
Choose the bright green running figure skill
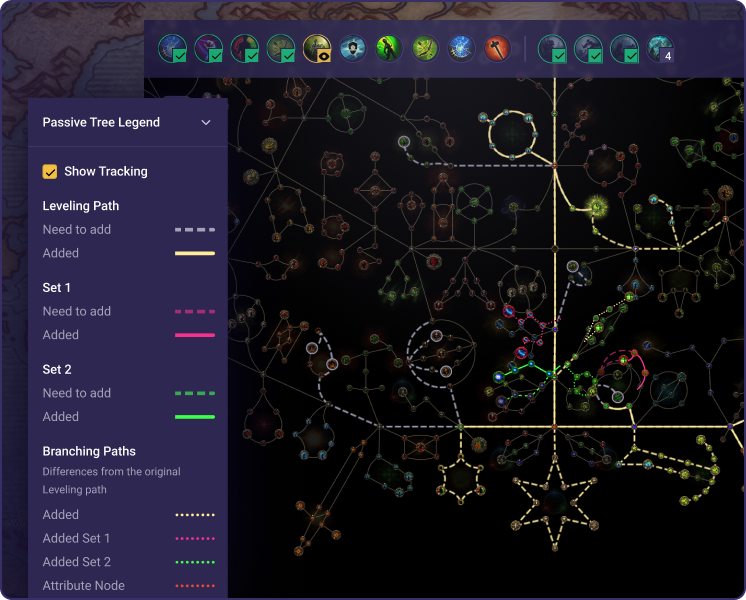pyautogui.click(x=389, y=48)
